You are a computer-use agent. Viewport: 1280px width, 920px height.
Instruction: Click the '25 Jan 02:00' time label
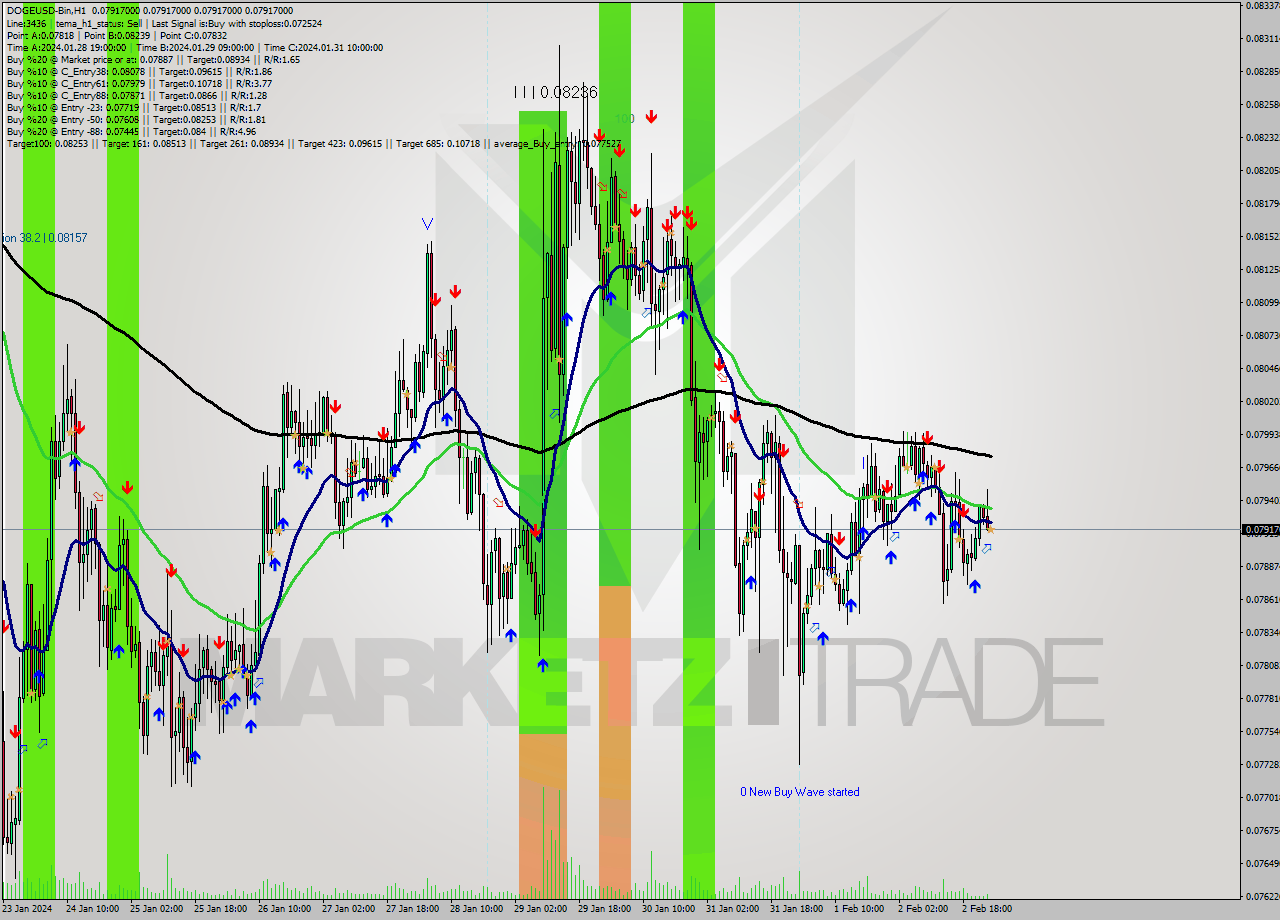click(x=156, y=909)
